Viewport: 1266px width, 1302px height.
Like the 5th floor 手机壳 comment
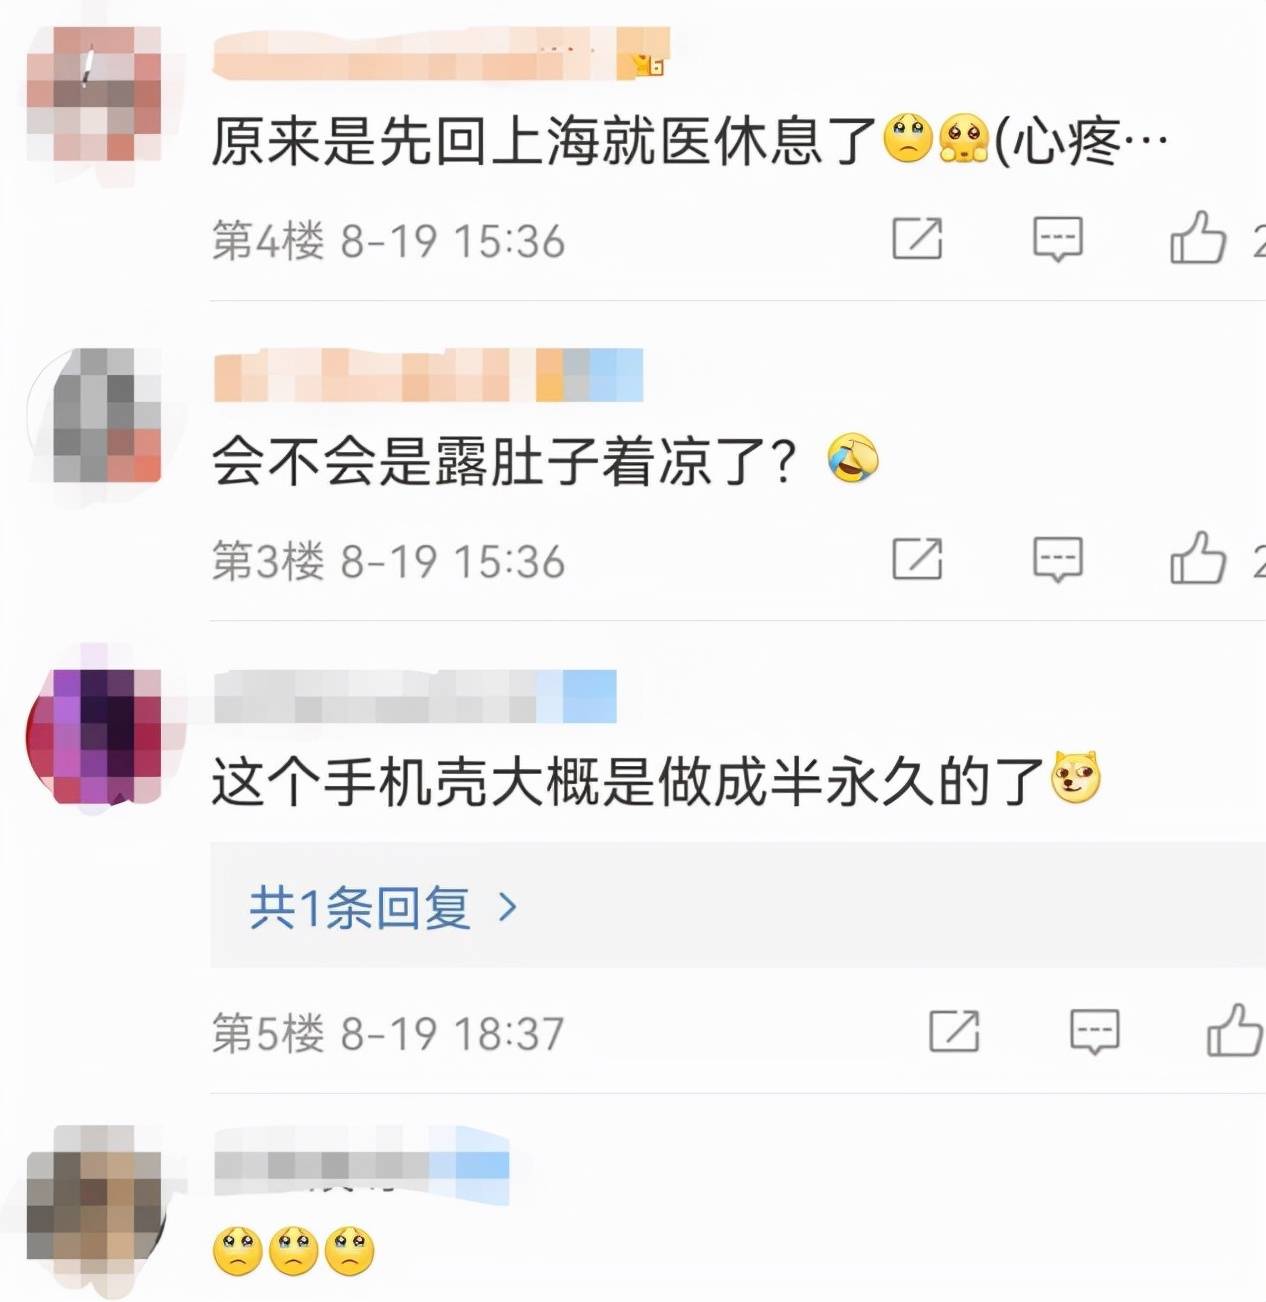pos(1234,1030)
